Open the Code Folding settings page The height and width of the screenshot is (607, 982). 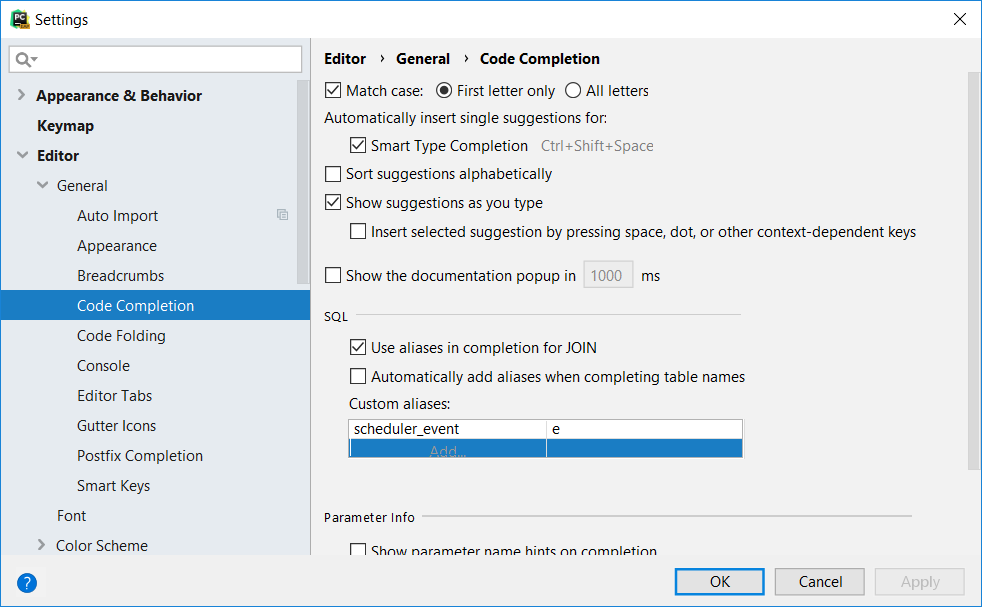(121, 336)
